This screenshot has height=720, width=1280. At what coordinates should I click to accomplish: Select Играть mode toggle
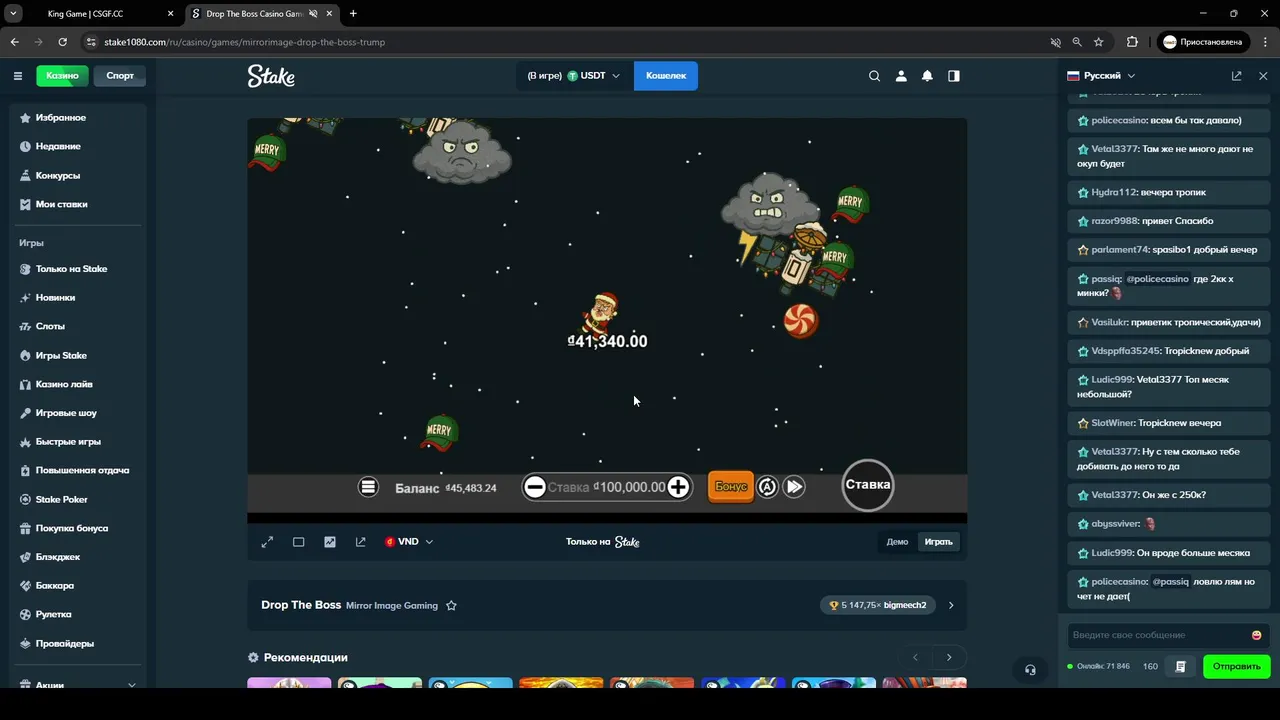938,542
